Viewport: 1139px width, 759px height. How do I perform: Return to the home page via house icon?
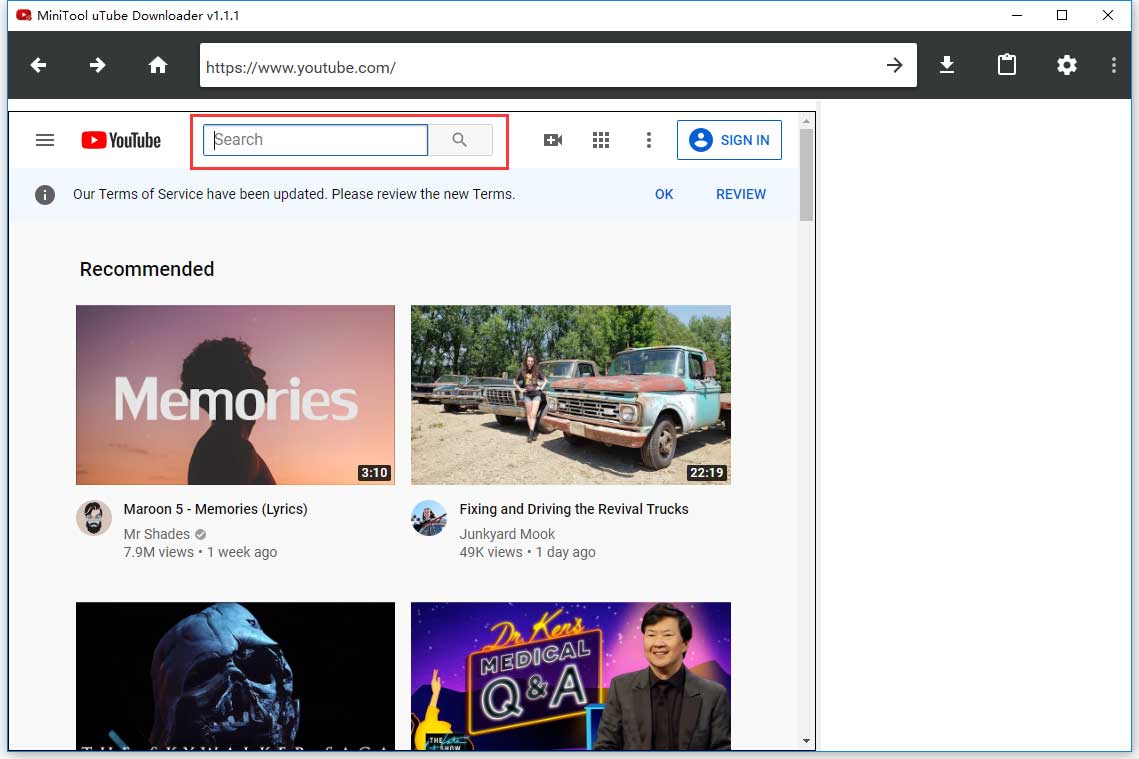point(158,65)
